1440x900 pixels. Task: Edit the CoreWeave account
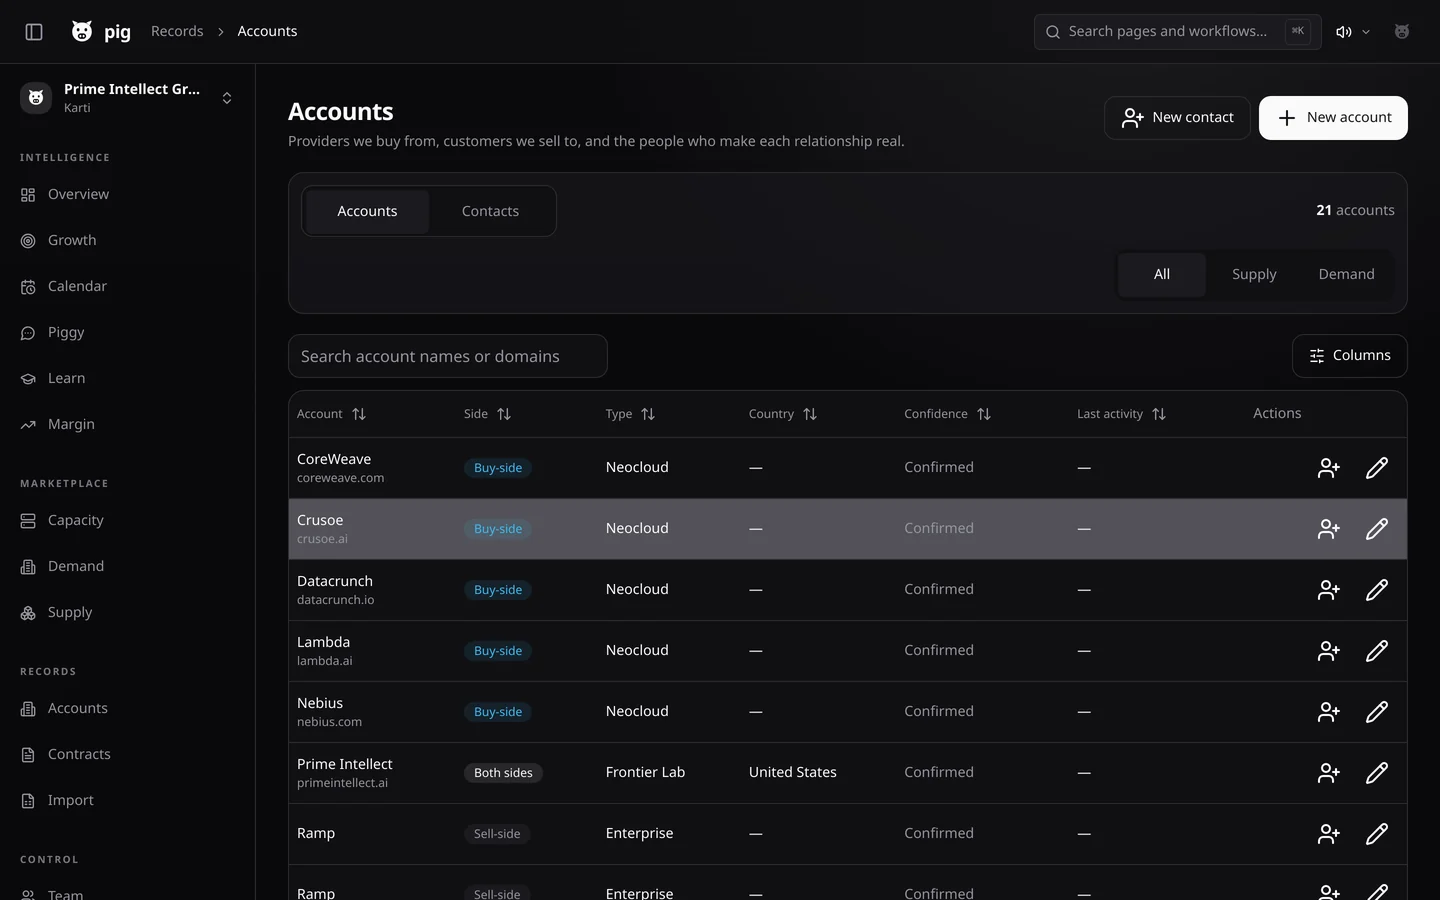tap(1377, 468)
